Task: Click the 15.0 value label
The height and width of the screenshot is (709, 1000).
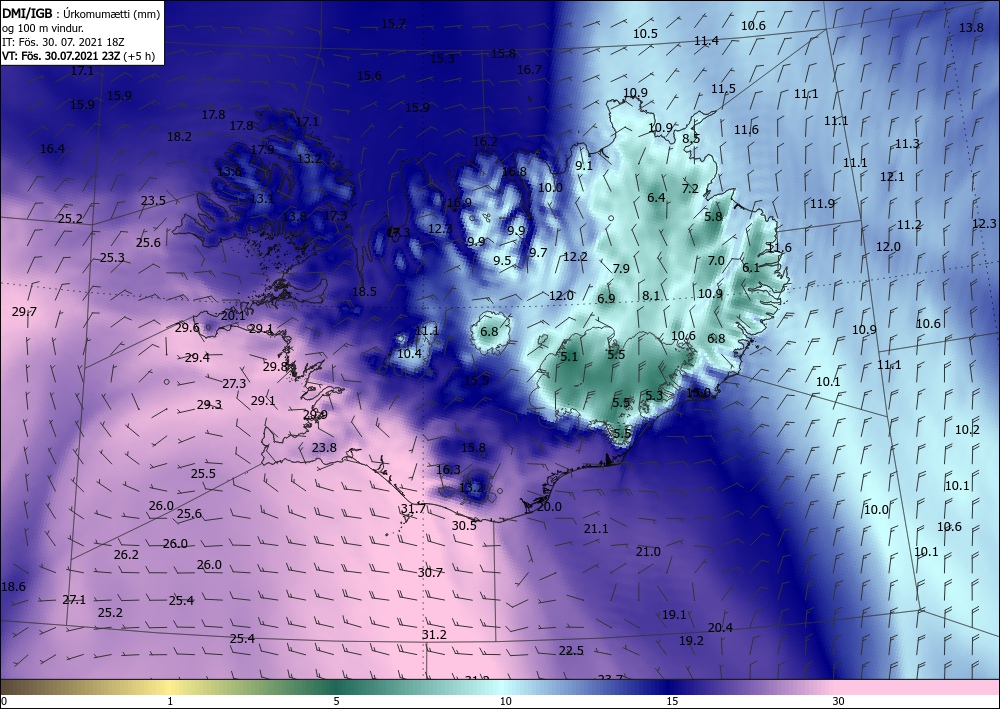Action: [698, 393]
